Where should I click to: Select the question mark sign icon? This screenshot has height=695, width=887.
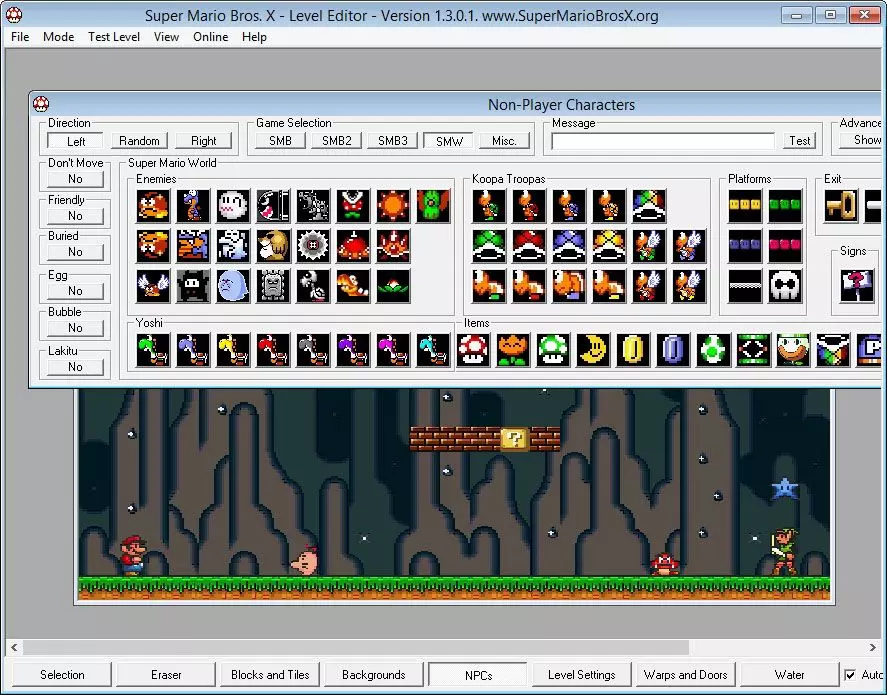click(x=857, y=286)
